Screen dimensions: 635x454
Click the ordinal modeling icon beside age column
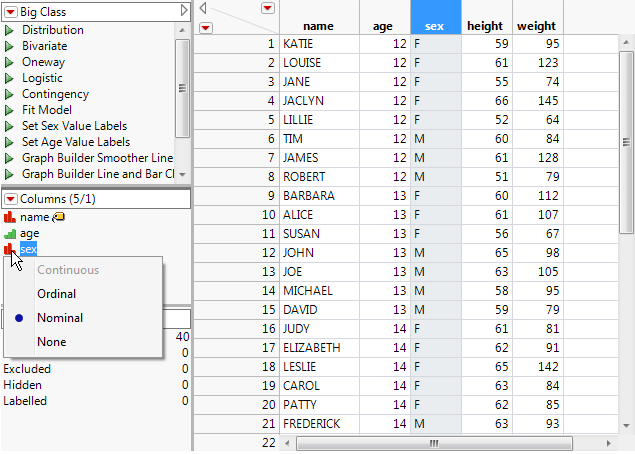10,234
